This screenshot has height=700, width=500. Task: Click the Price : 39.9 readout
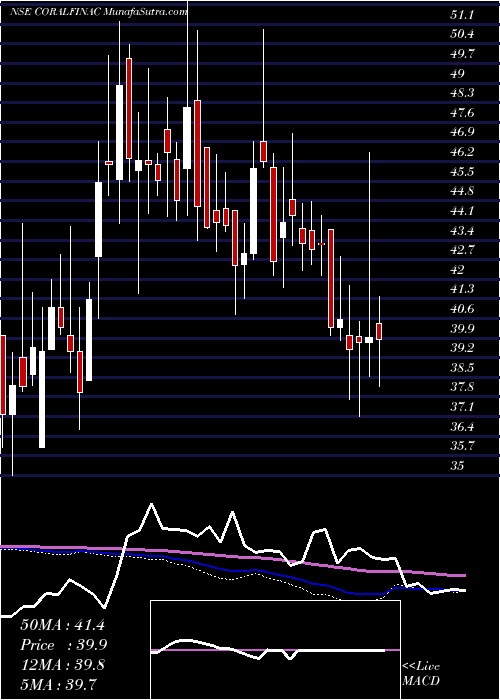63,644
